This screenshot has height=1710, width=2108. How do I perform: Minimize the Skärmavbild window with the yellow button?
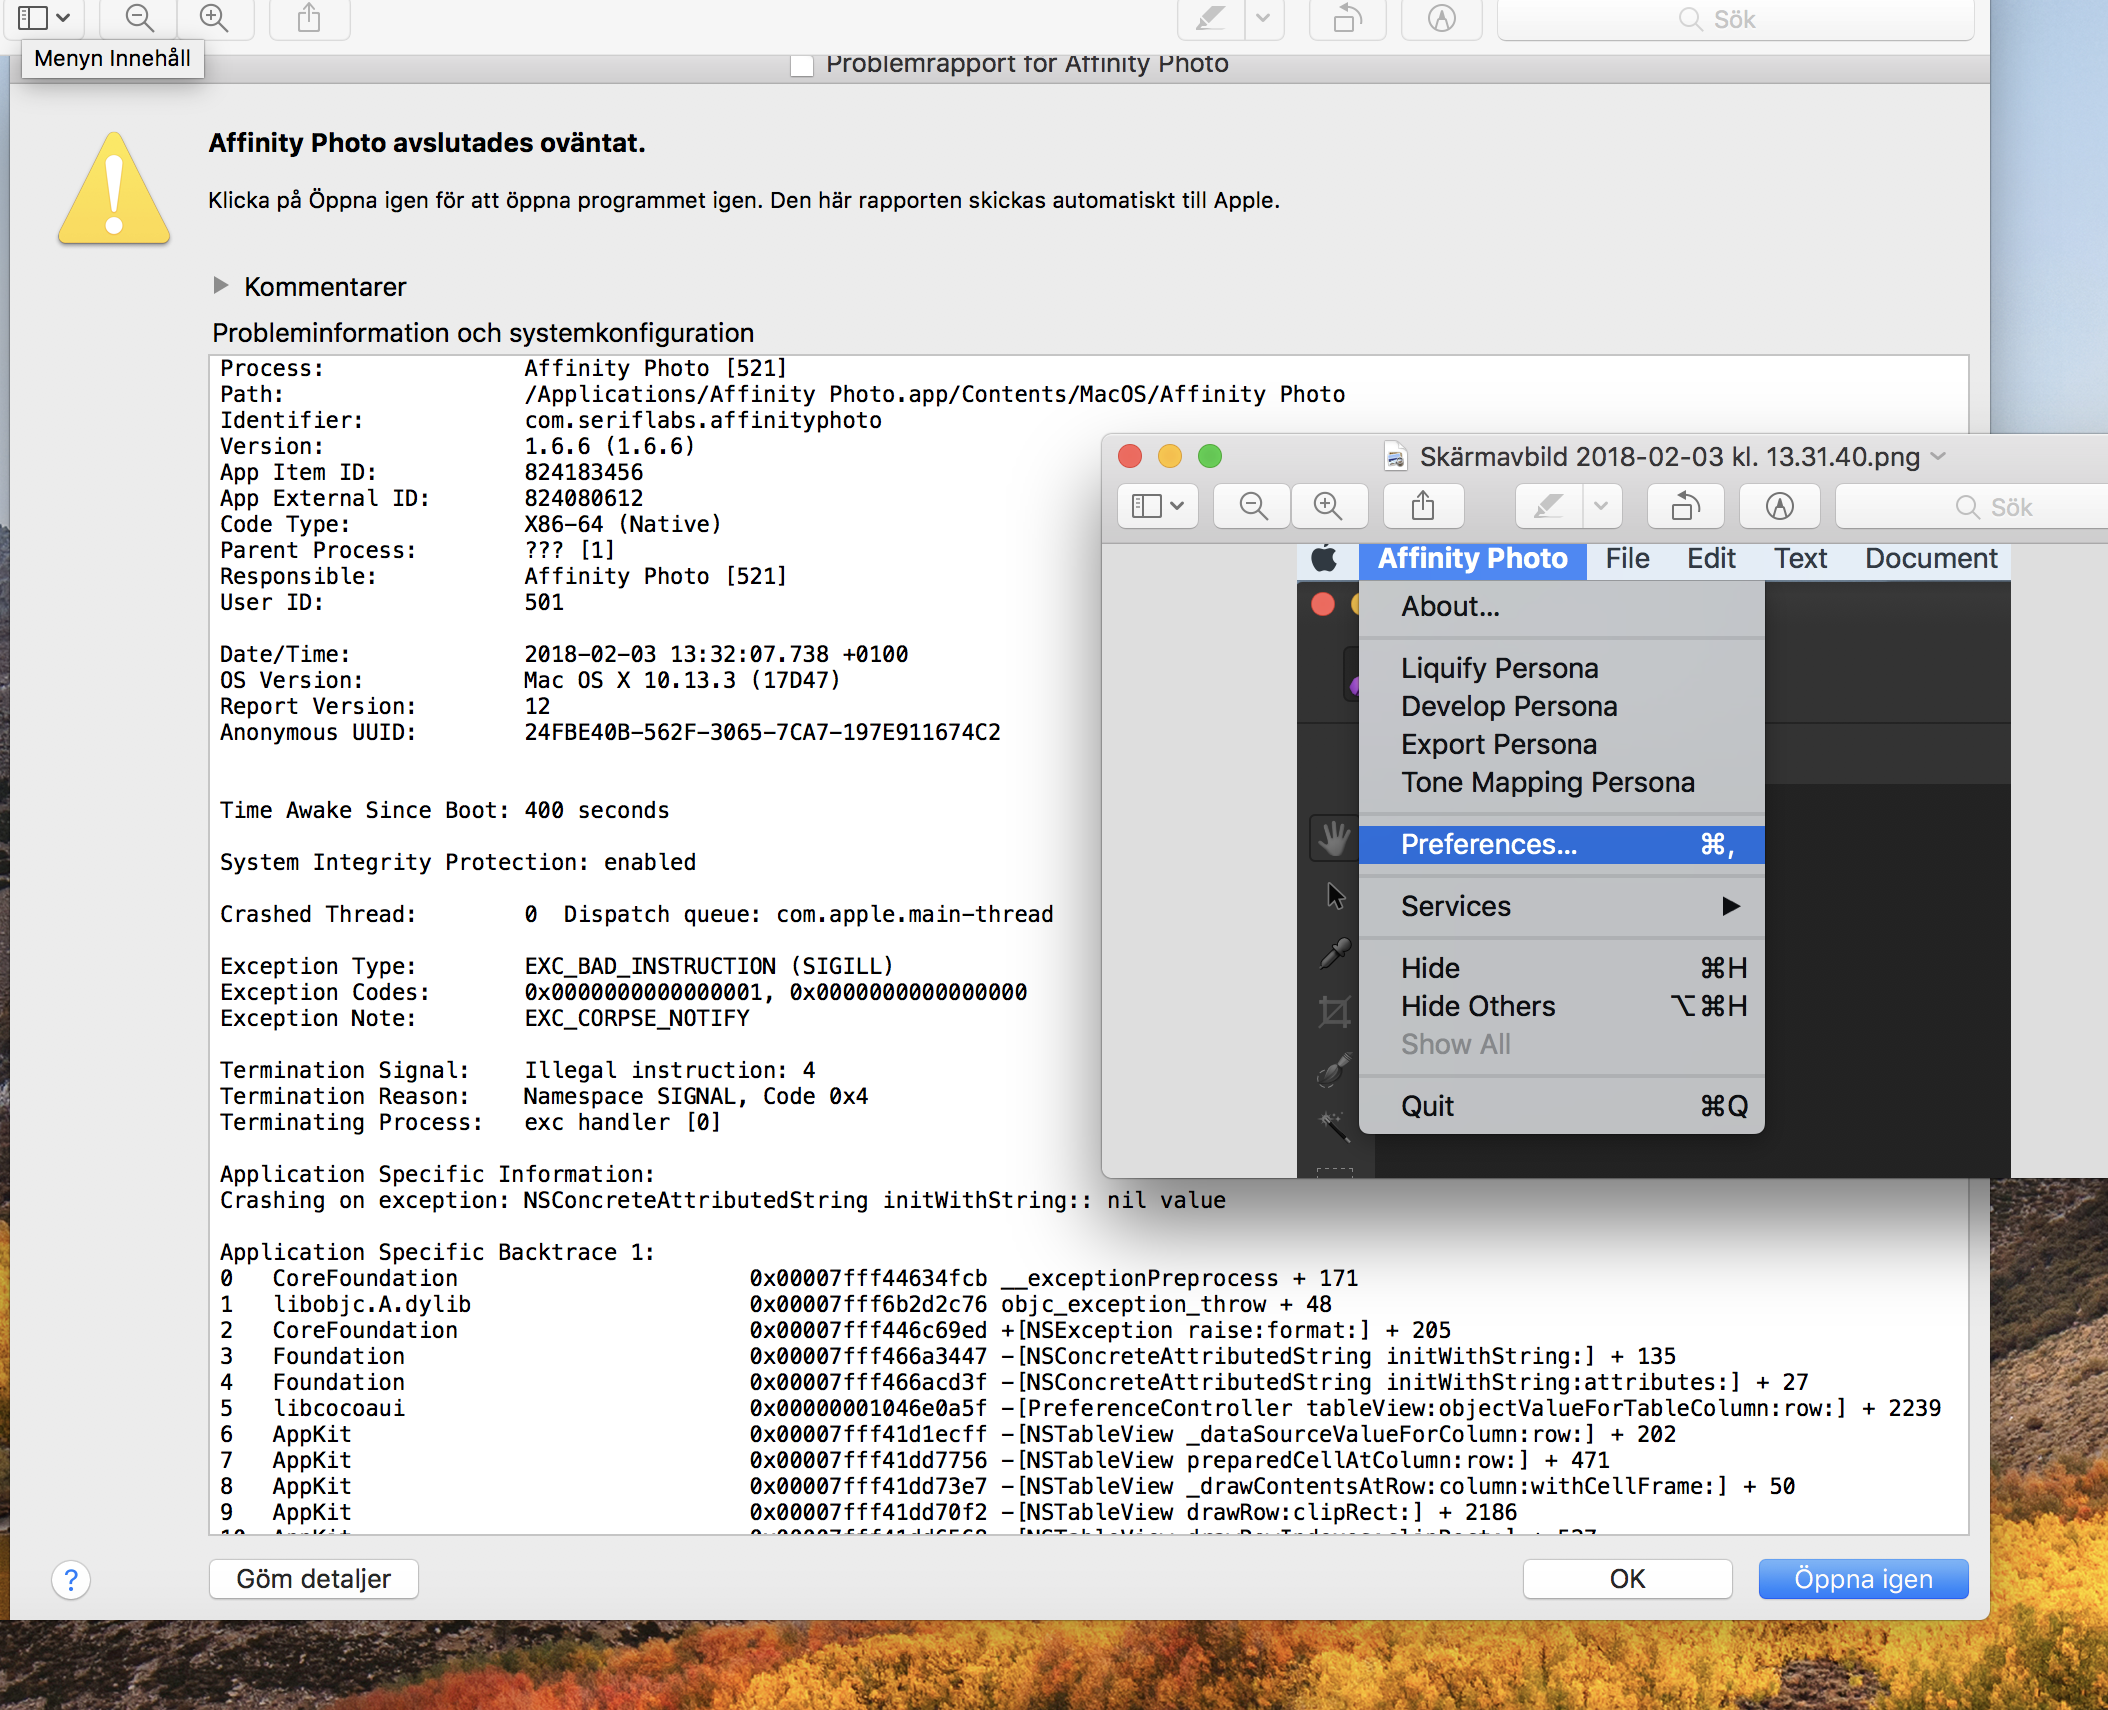[x=1170, y=456]
